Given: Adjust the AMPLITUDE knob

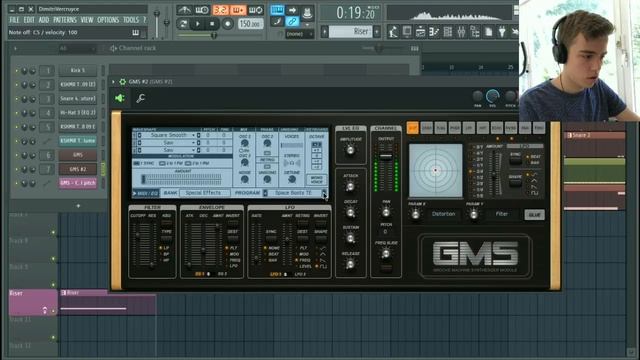Looking at the screenshot, I should 350,151.
